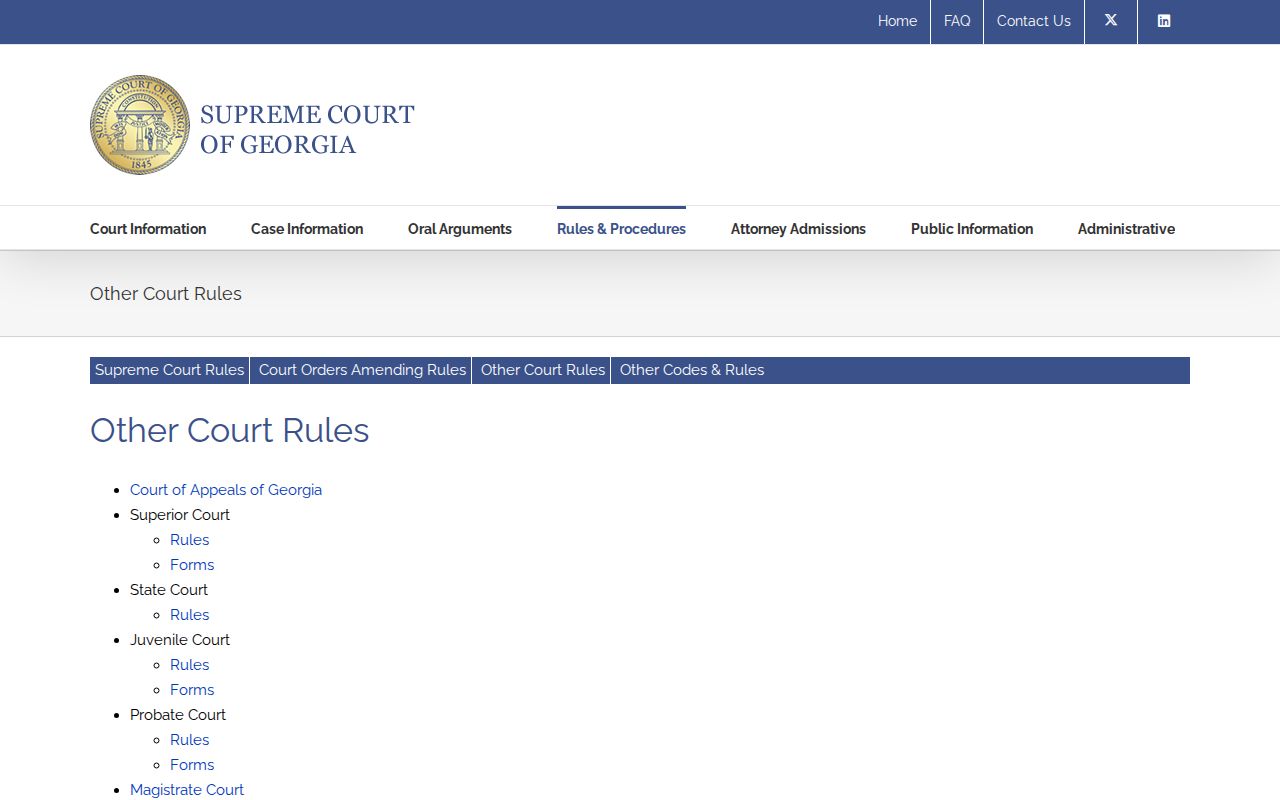This screenshot has width=1280, height=800.
Task: Open Superior Court Forms link
Action: pyautogui.click(x=192, y=565)
